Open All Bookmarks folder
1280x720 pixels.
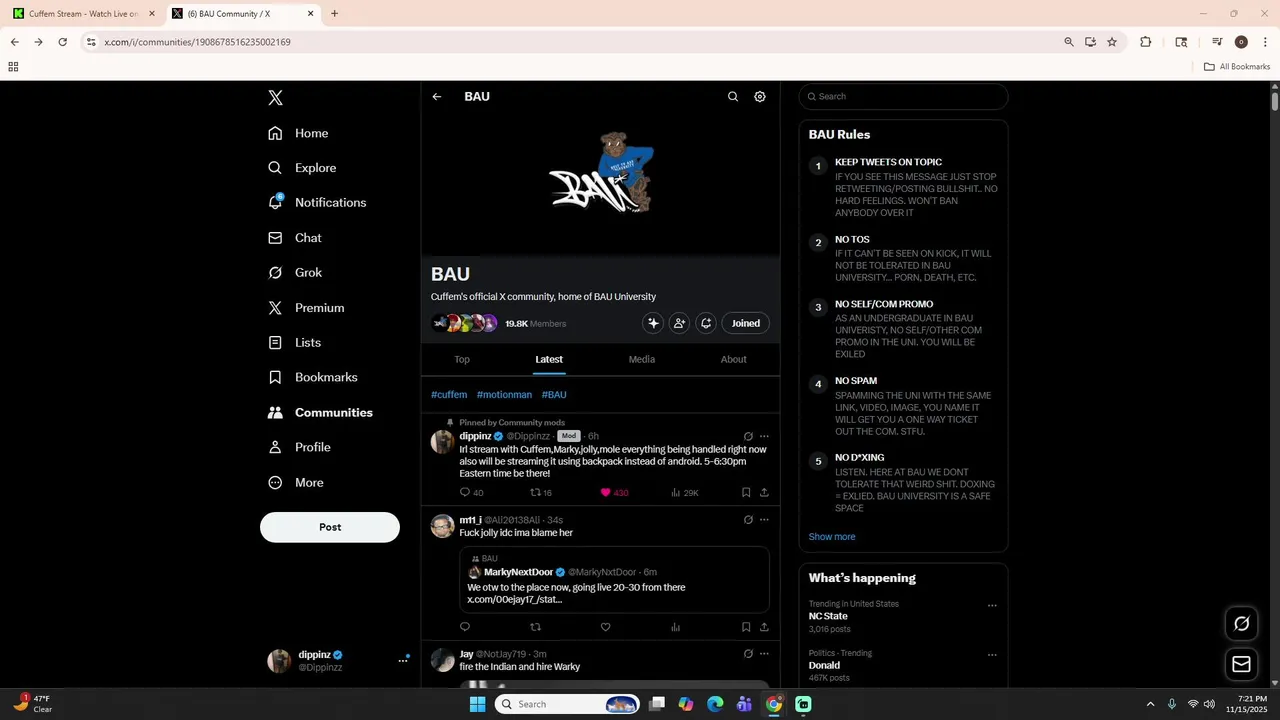pos(1237,67)
